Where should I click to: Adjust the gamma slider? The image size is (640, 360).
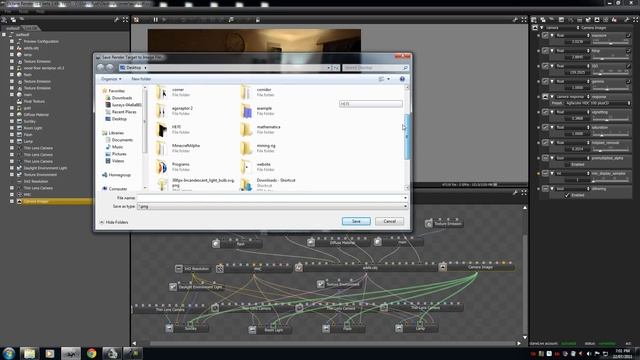point(610,88)
